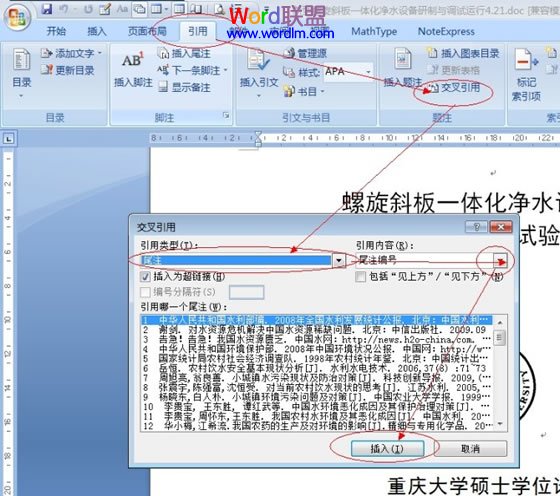
Task: Click the 插入(I) button
Action: tap(387, 449)
